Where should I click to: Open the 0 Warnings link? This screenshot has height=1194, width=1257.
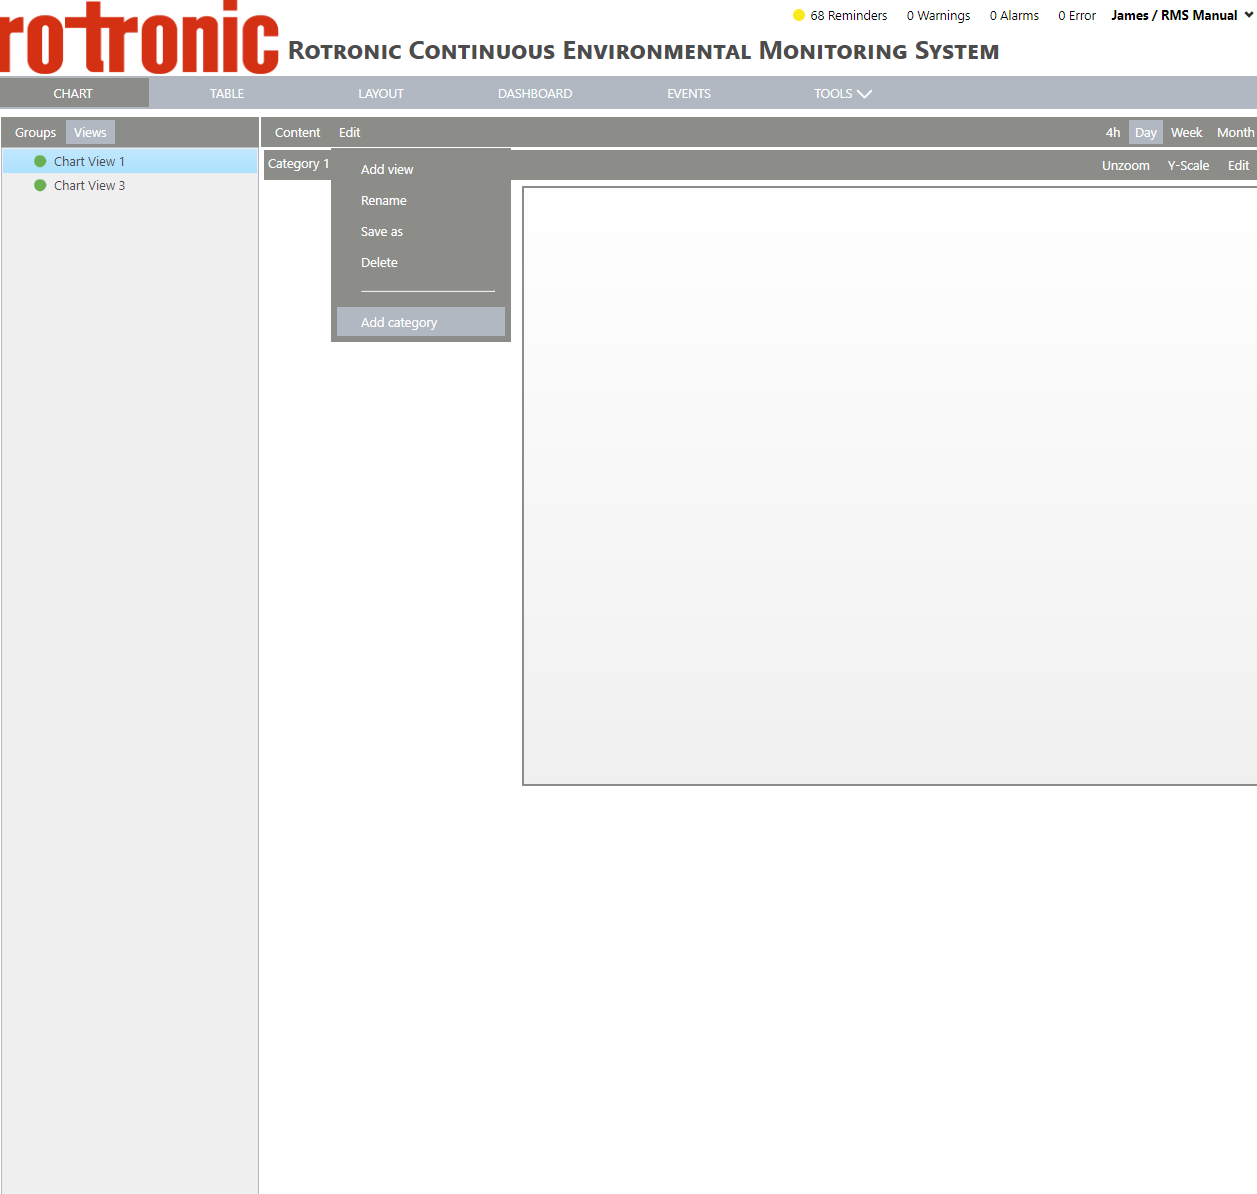(x=938, y=15)
